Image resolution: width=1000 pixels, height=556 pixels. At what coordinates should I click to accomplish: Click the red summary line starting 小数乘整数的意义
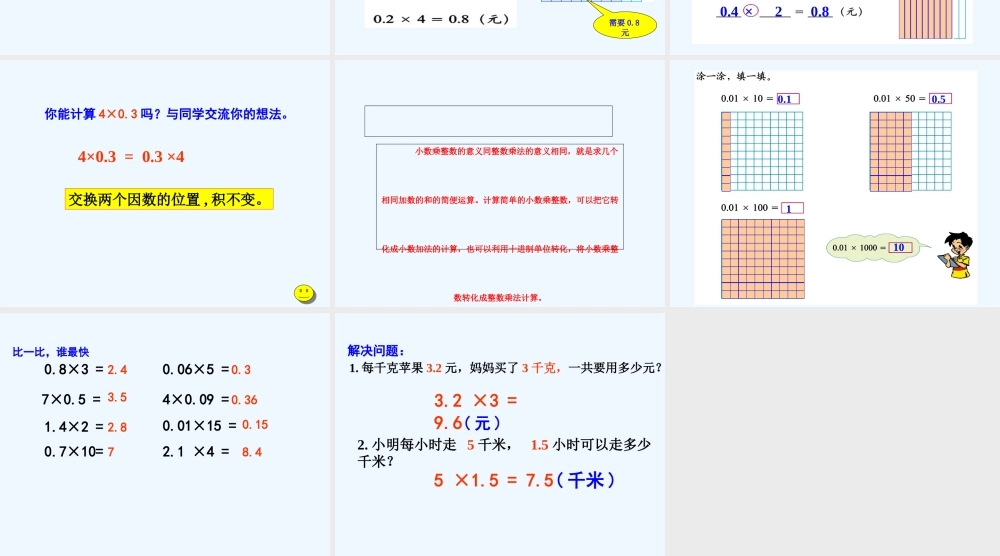click(x=516, y=152)
